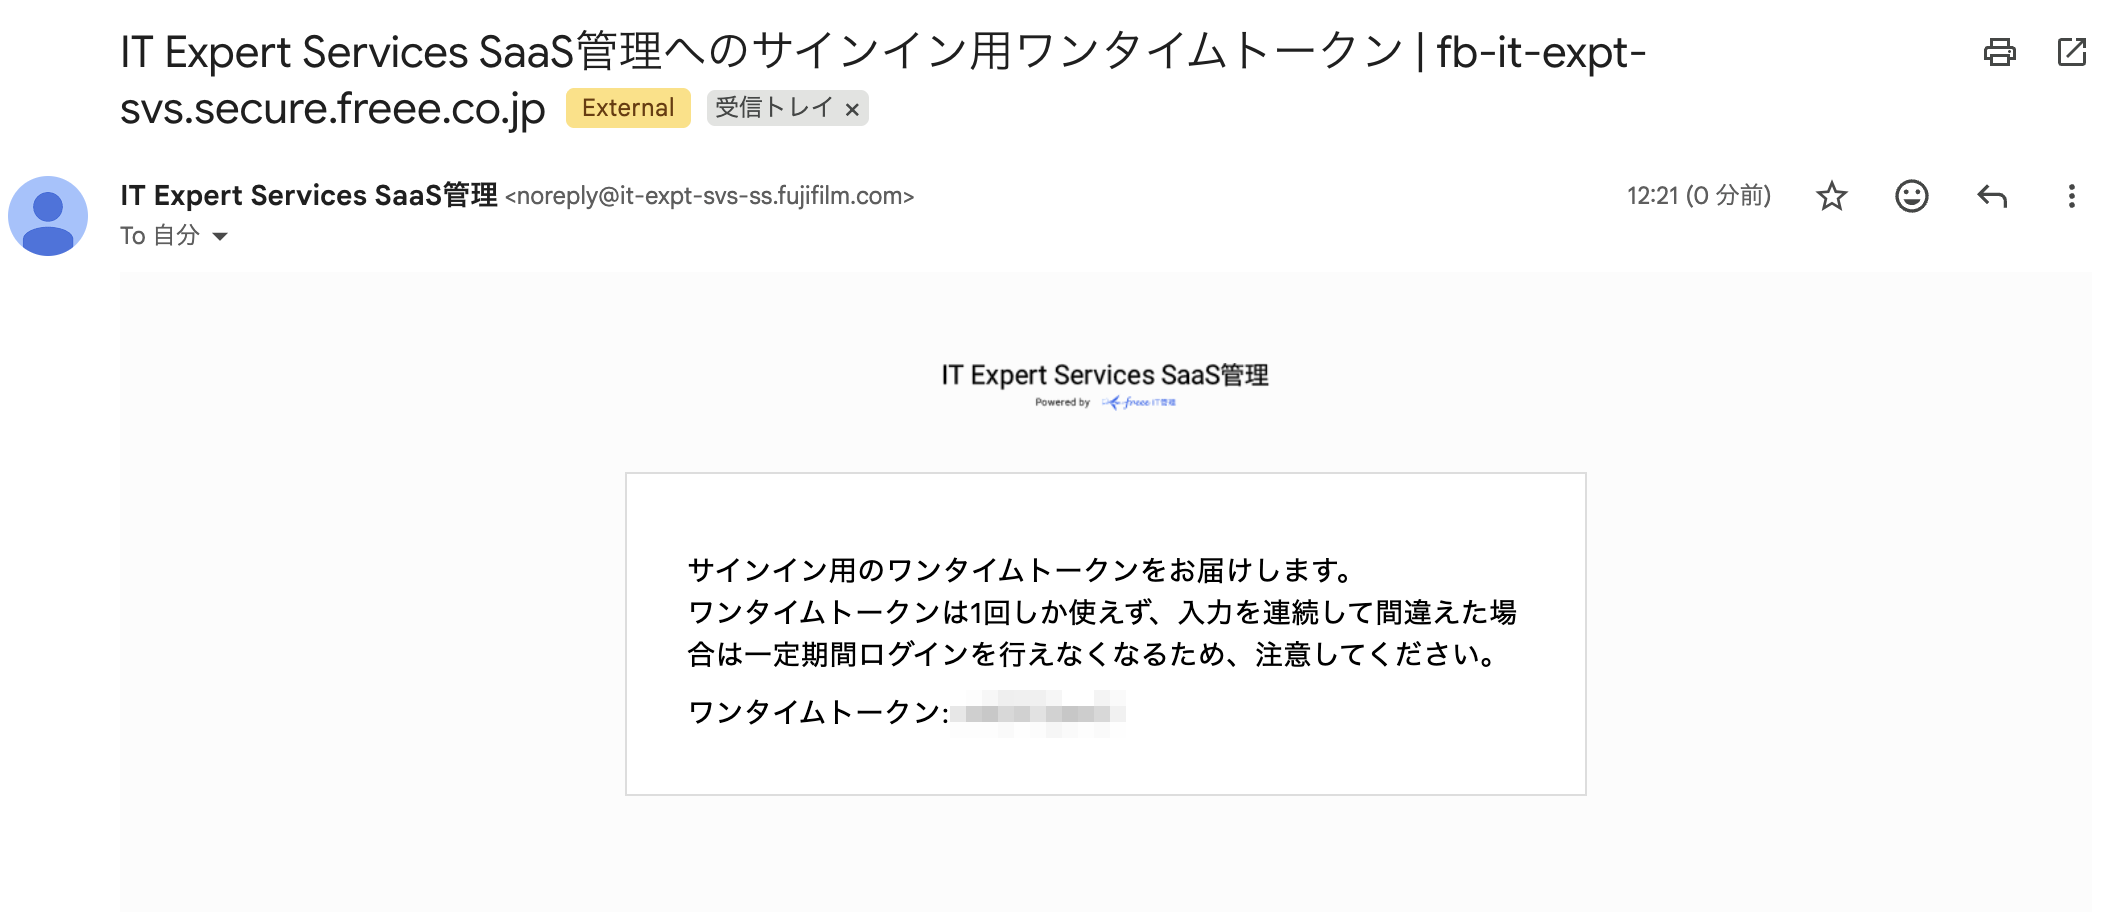Print this email with the printer icon
Viewport: 2128px width, 912px height.
[1999, 52]
